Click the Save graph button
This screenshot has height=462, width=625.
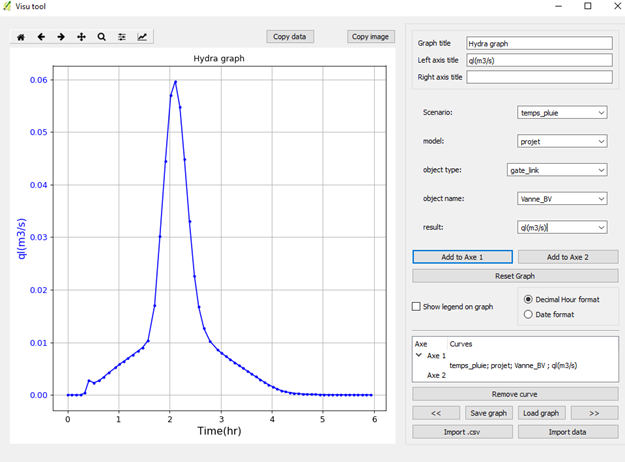tap(489, 413)
